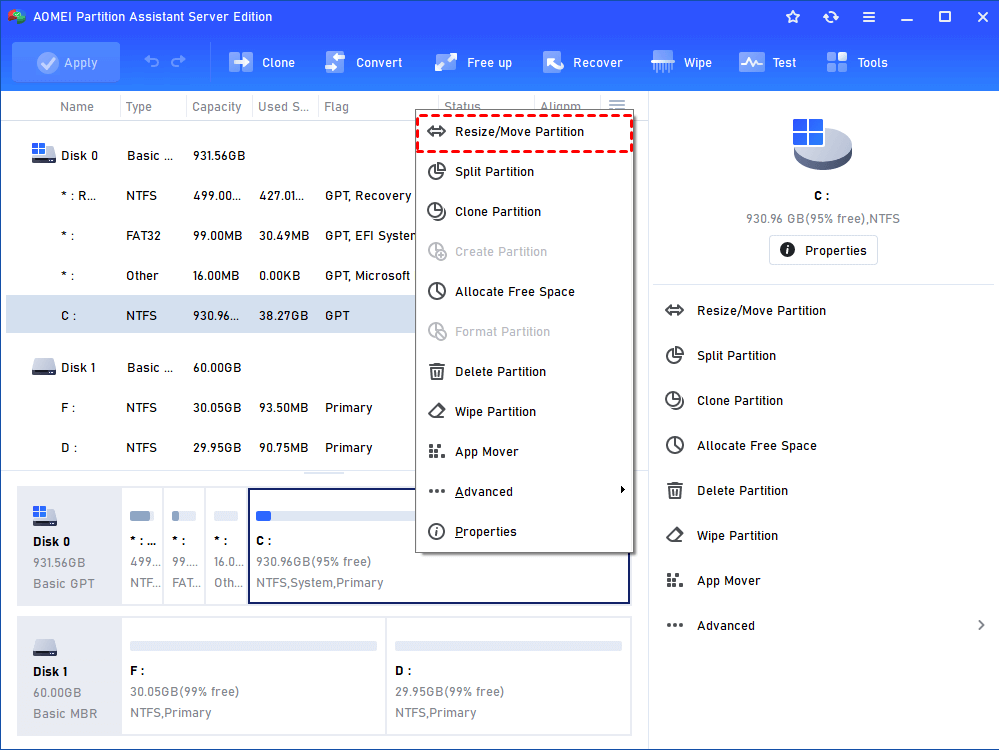Choose Split Partition from context menu
Screen dimensions: 999x750
[524, 171]
